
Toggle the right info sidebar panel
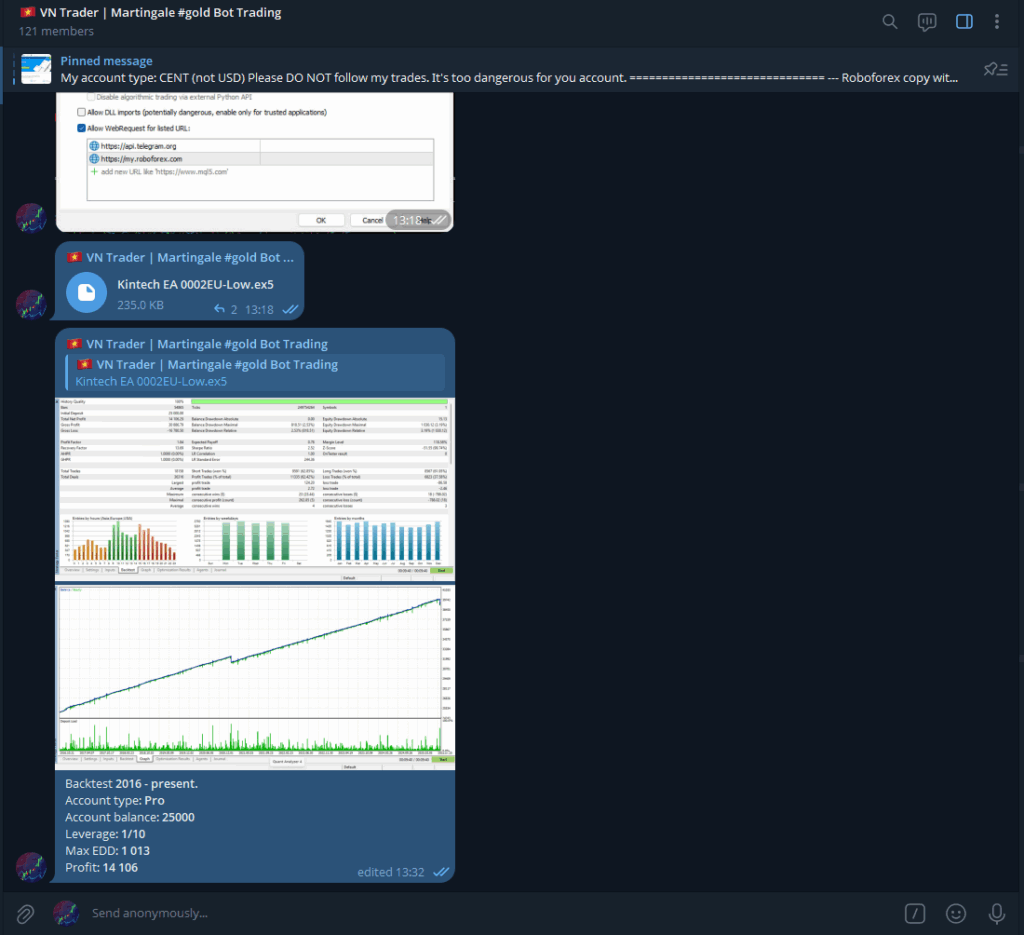point(964,21)
